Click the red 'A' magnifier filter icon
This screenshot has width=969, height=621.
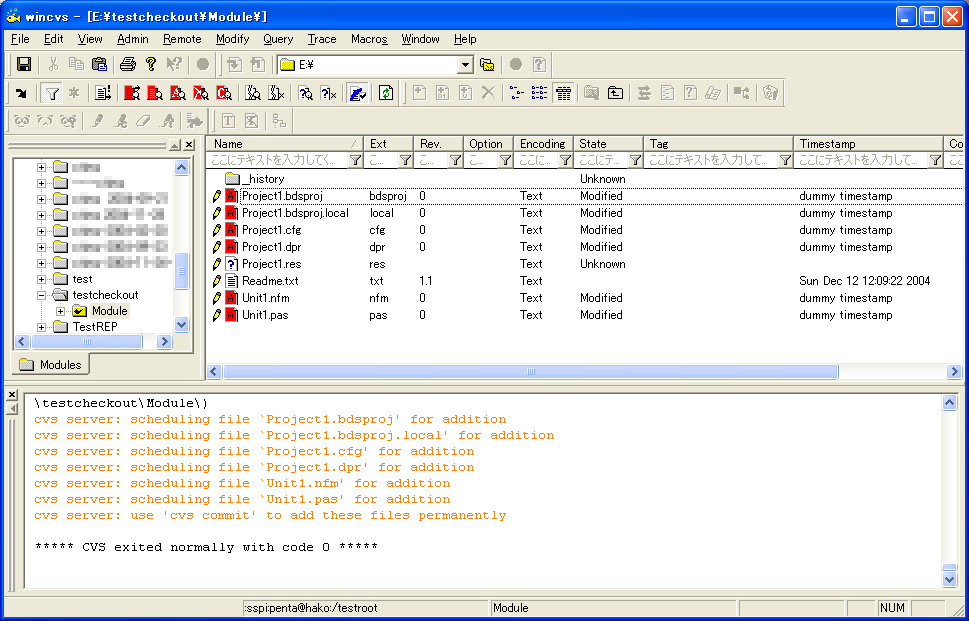(x=179, y=93)
